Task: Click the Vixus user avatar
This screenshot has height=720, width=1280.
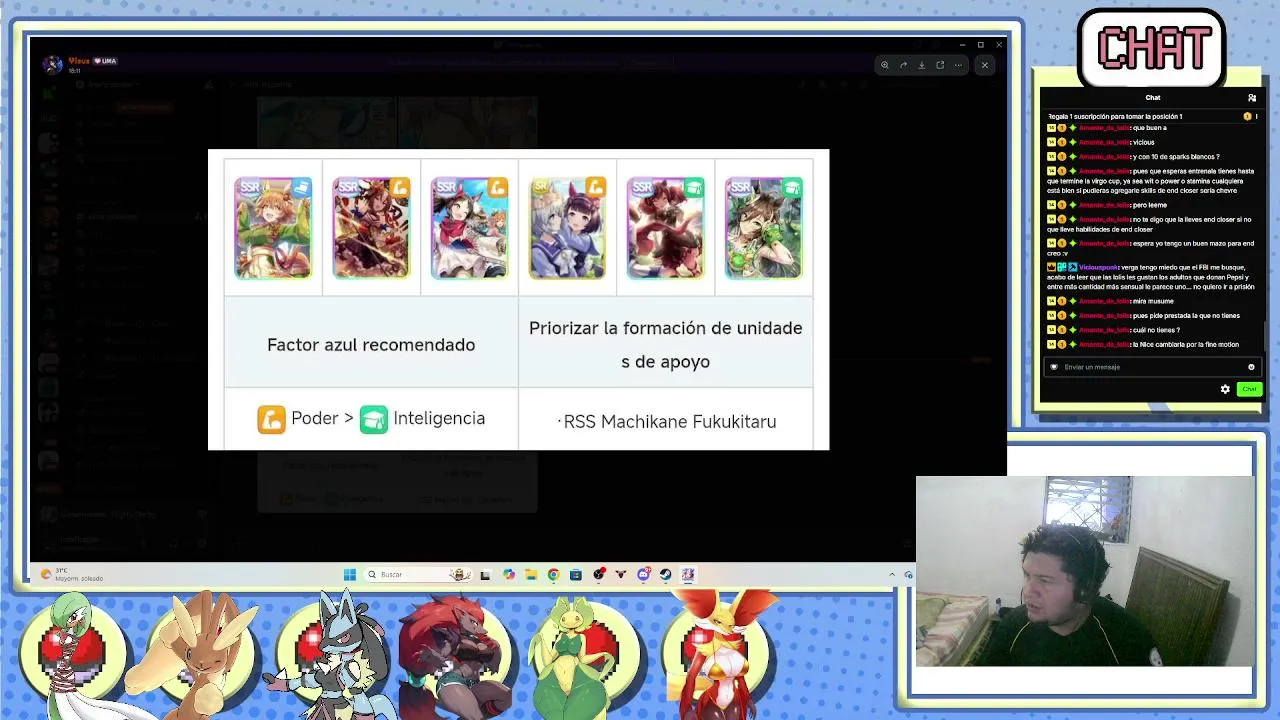Action: click(52, 65)
